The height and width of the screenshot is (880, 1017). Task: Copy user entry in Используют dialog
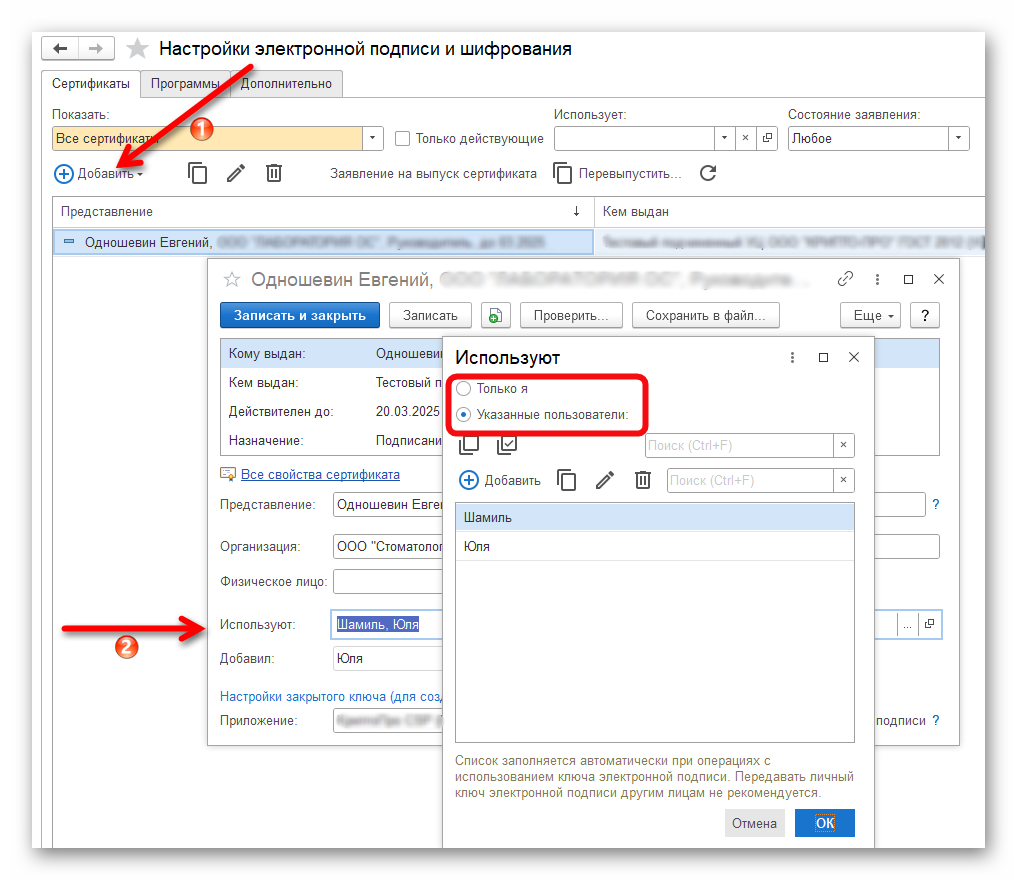566,481
